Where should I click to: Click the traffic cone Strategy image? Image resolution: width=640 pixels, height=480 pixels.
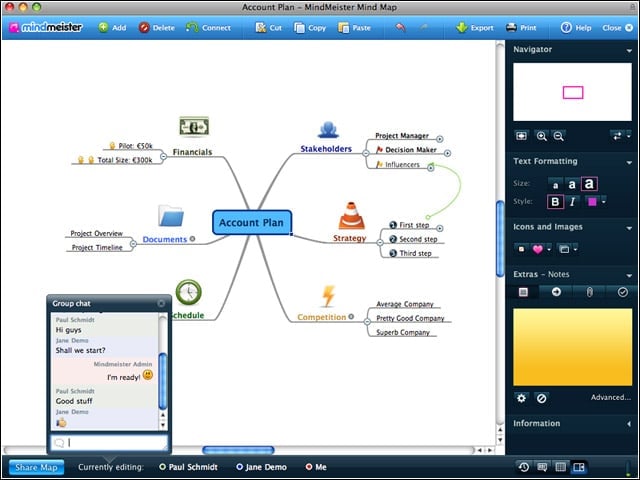coord(351,216)
